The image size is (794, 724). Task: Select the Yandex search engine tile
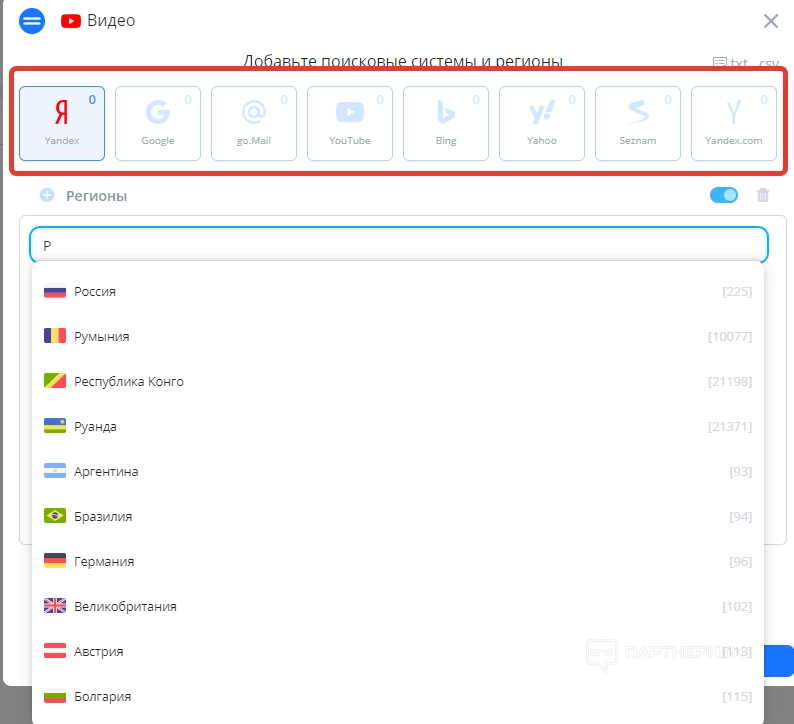click(x=62, y=124)
